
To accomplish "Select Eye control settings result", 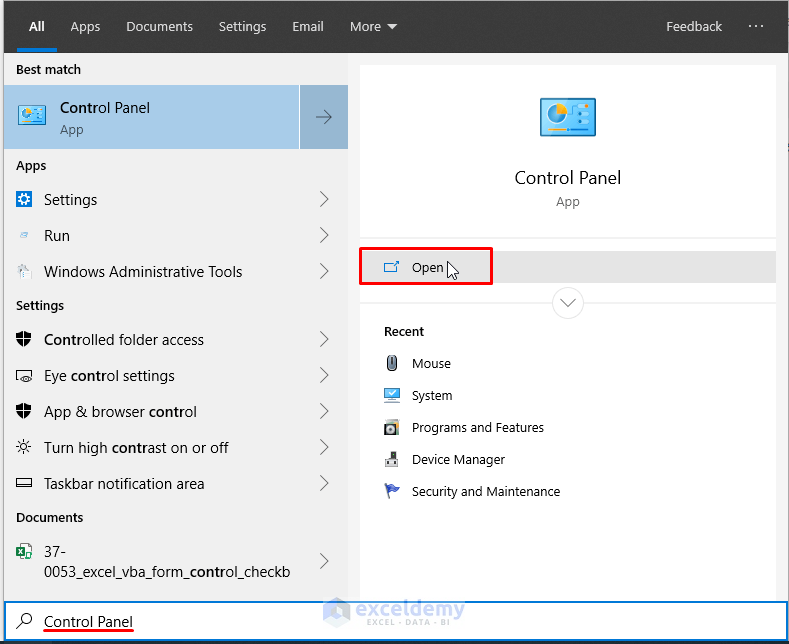I will (176, 375).
